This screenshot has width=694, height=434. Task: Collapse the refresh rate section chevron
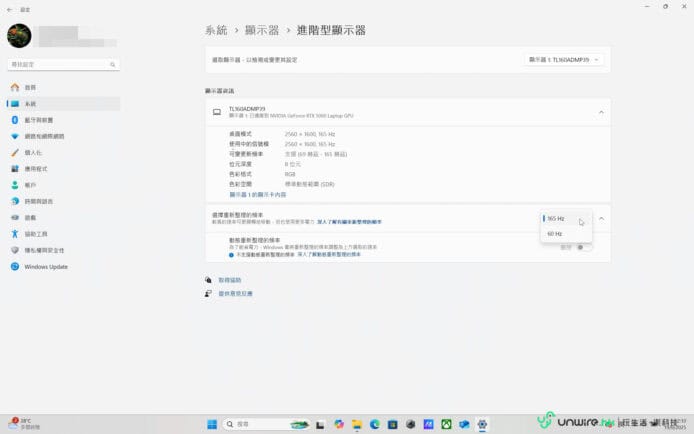tap(601, 218)
